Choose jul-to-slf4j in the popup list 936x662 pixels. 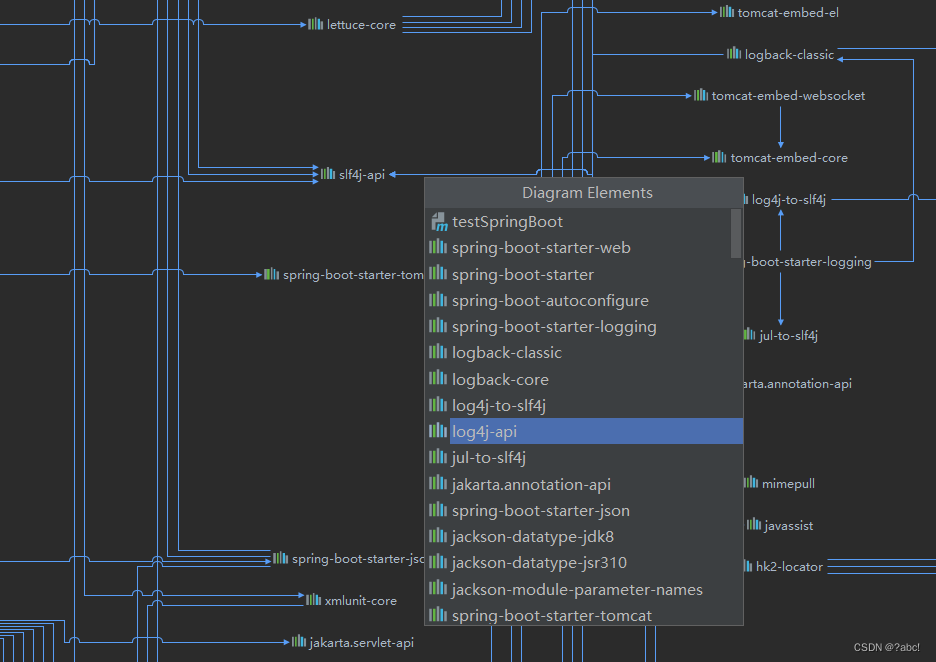[x=586, y=457]
